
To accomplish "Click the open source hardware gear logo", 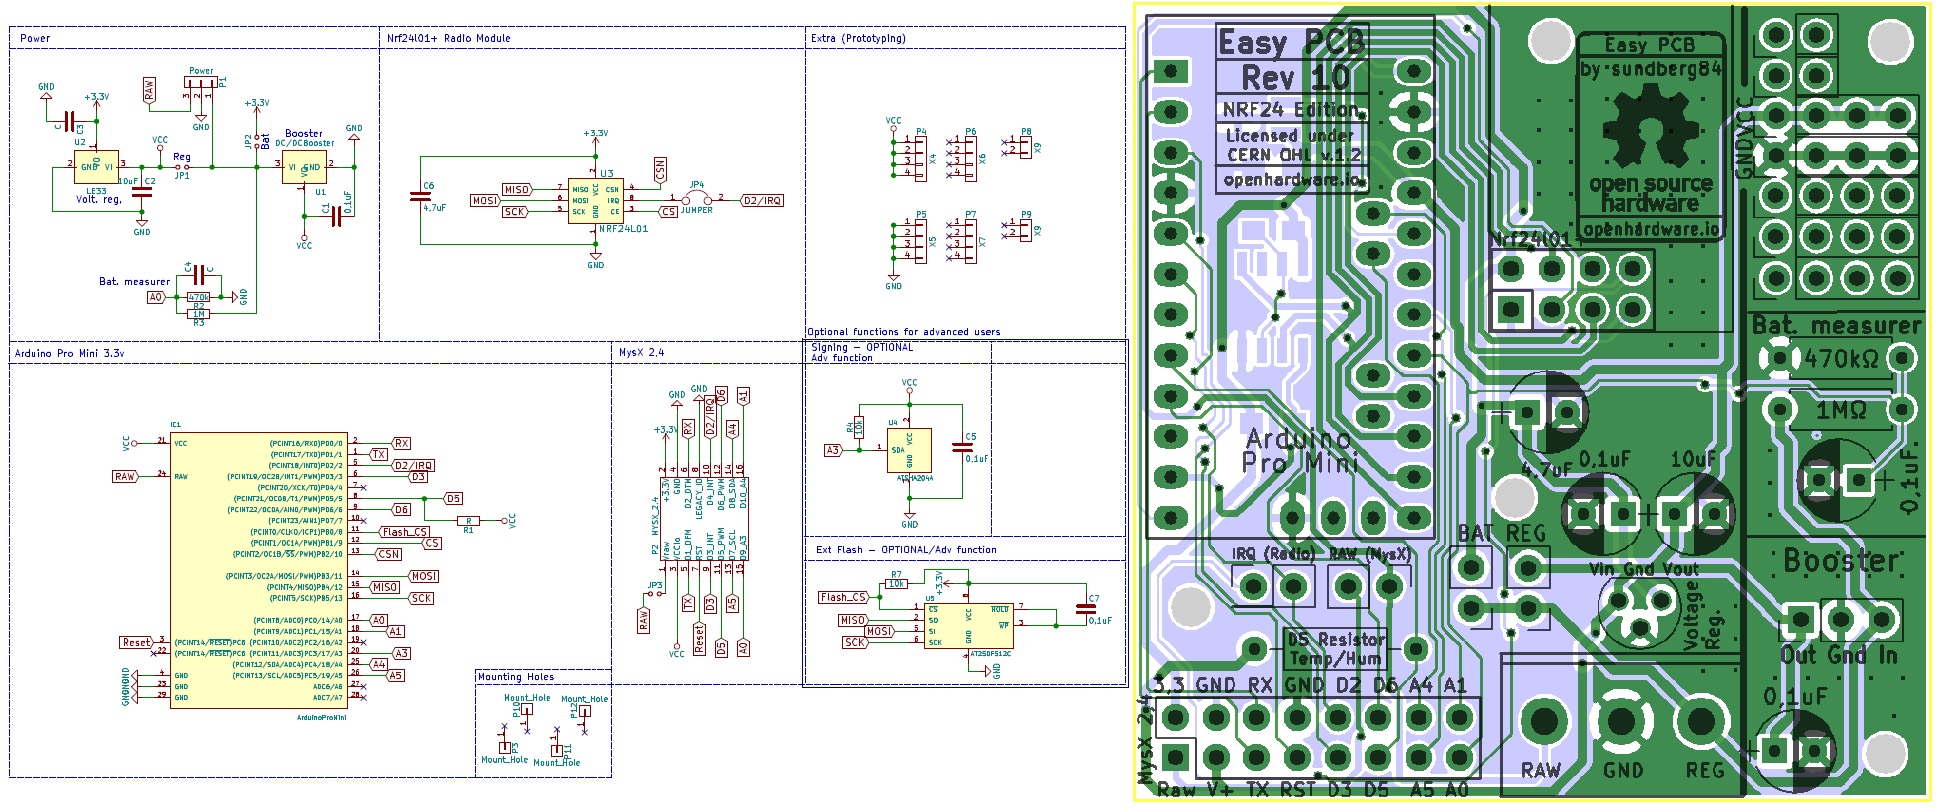I will (x=1650, y=128).
